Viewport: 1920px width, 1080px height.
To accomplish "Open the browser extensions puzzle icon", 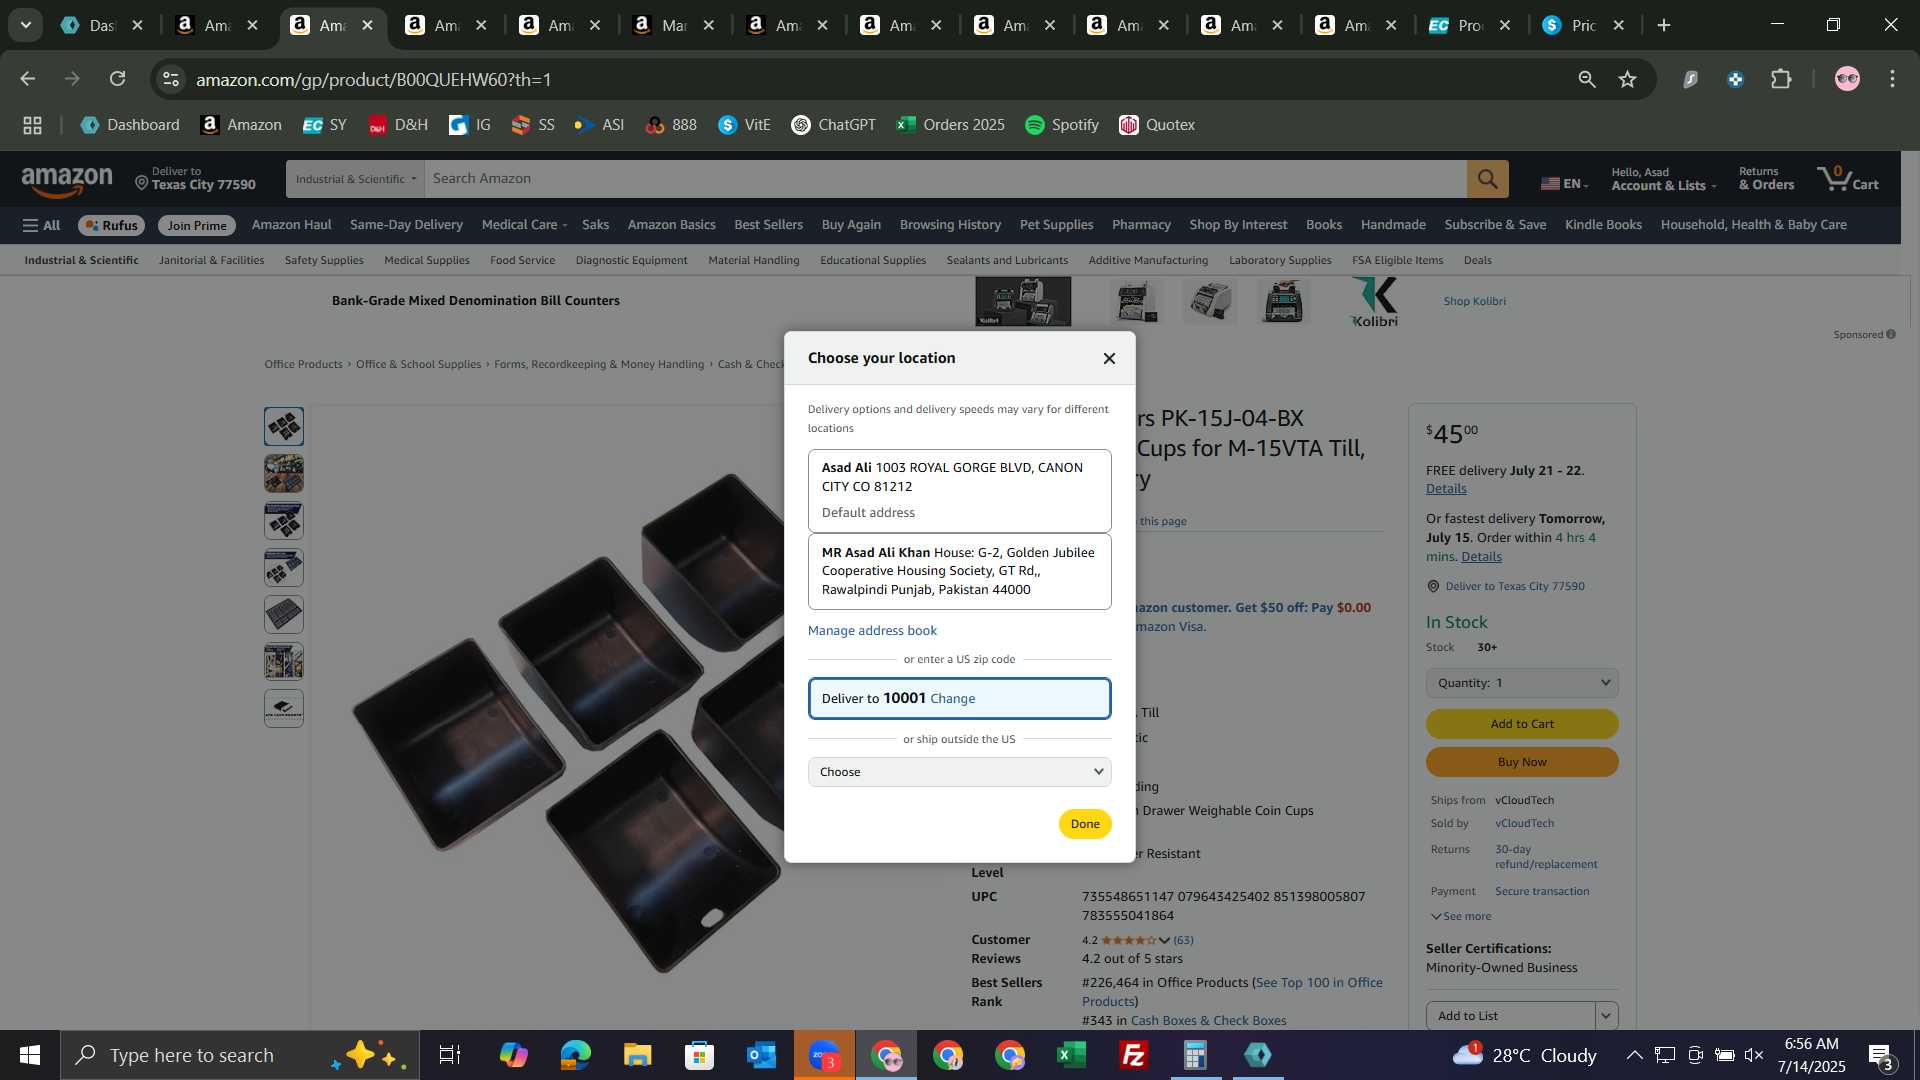I will [x=1781, y=79].
